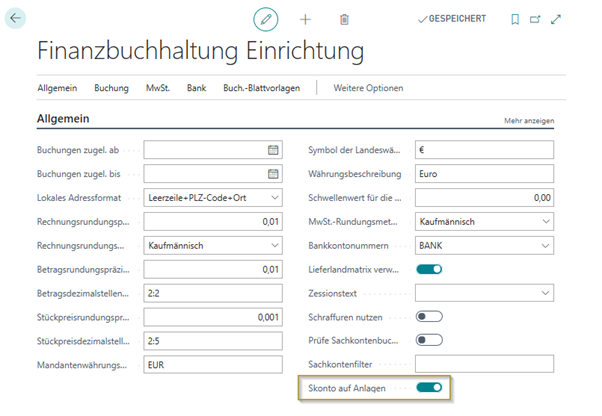This screenshot has width=602, height=416.
Task: Select the Buch.-Blattvorlagen tab
Action: tap(261, 88)
